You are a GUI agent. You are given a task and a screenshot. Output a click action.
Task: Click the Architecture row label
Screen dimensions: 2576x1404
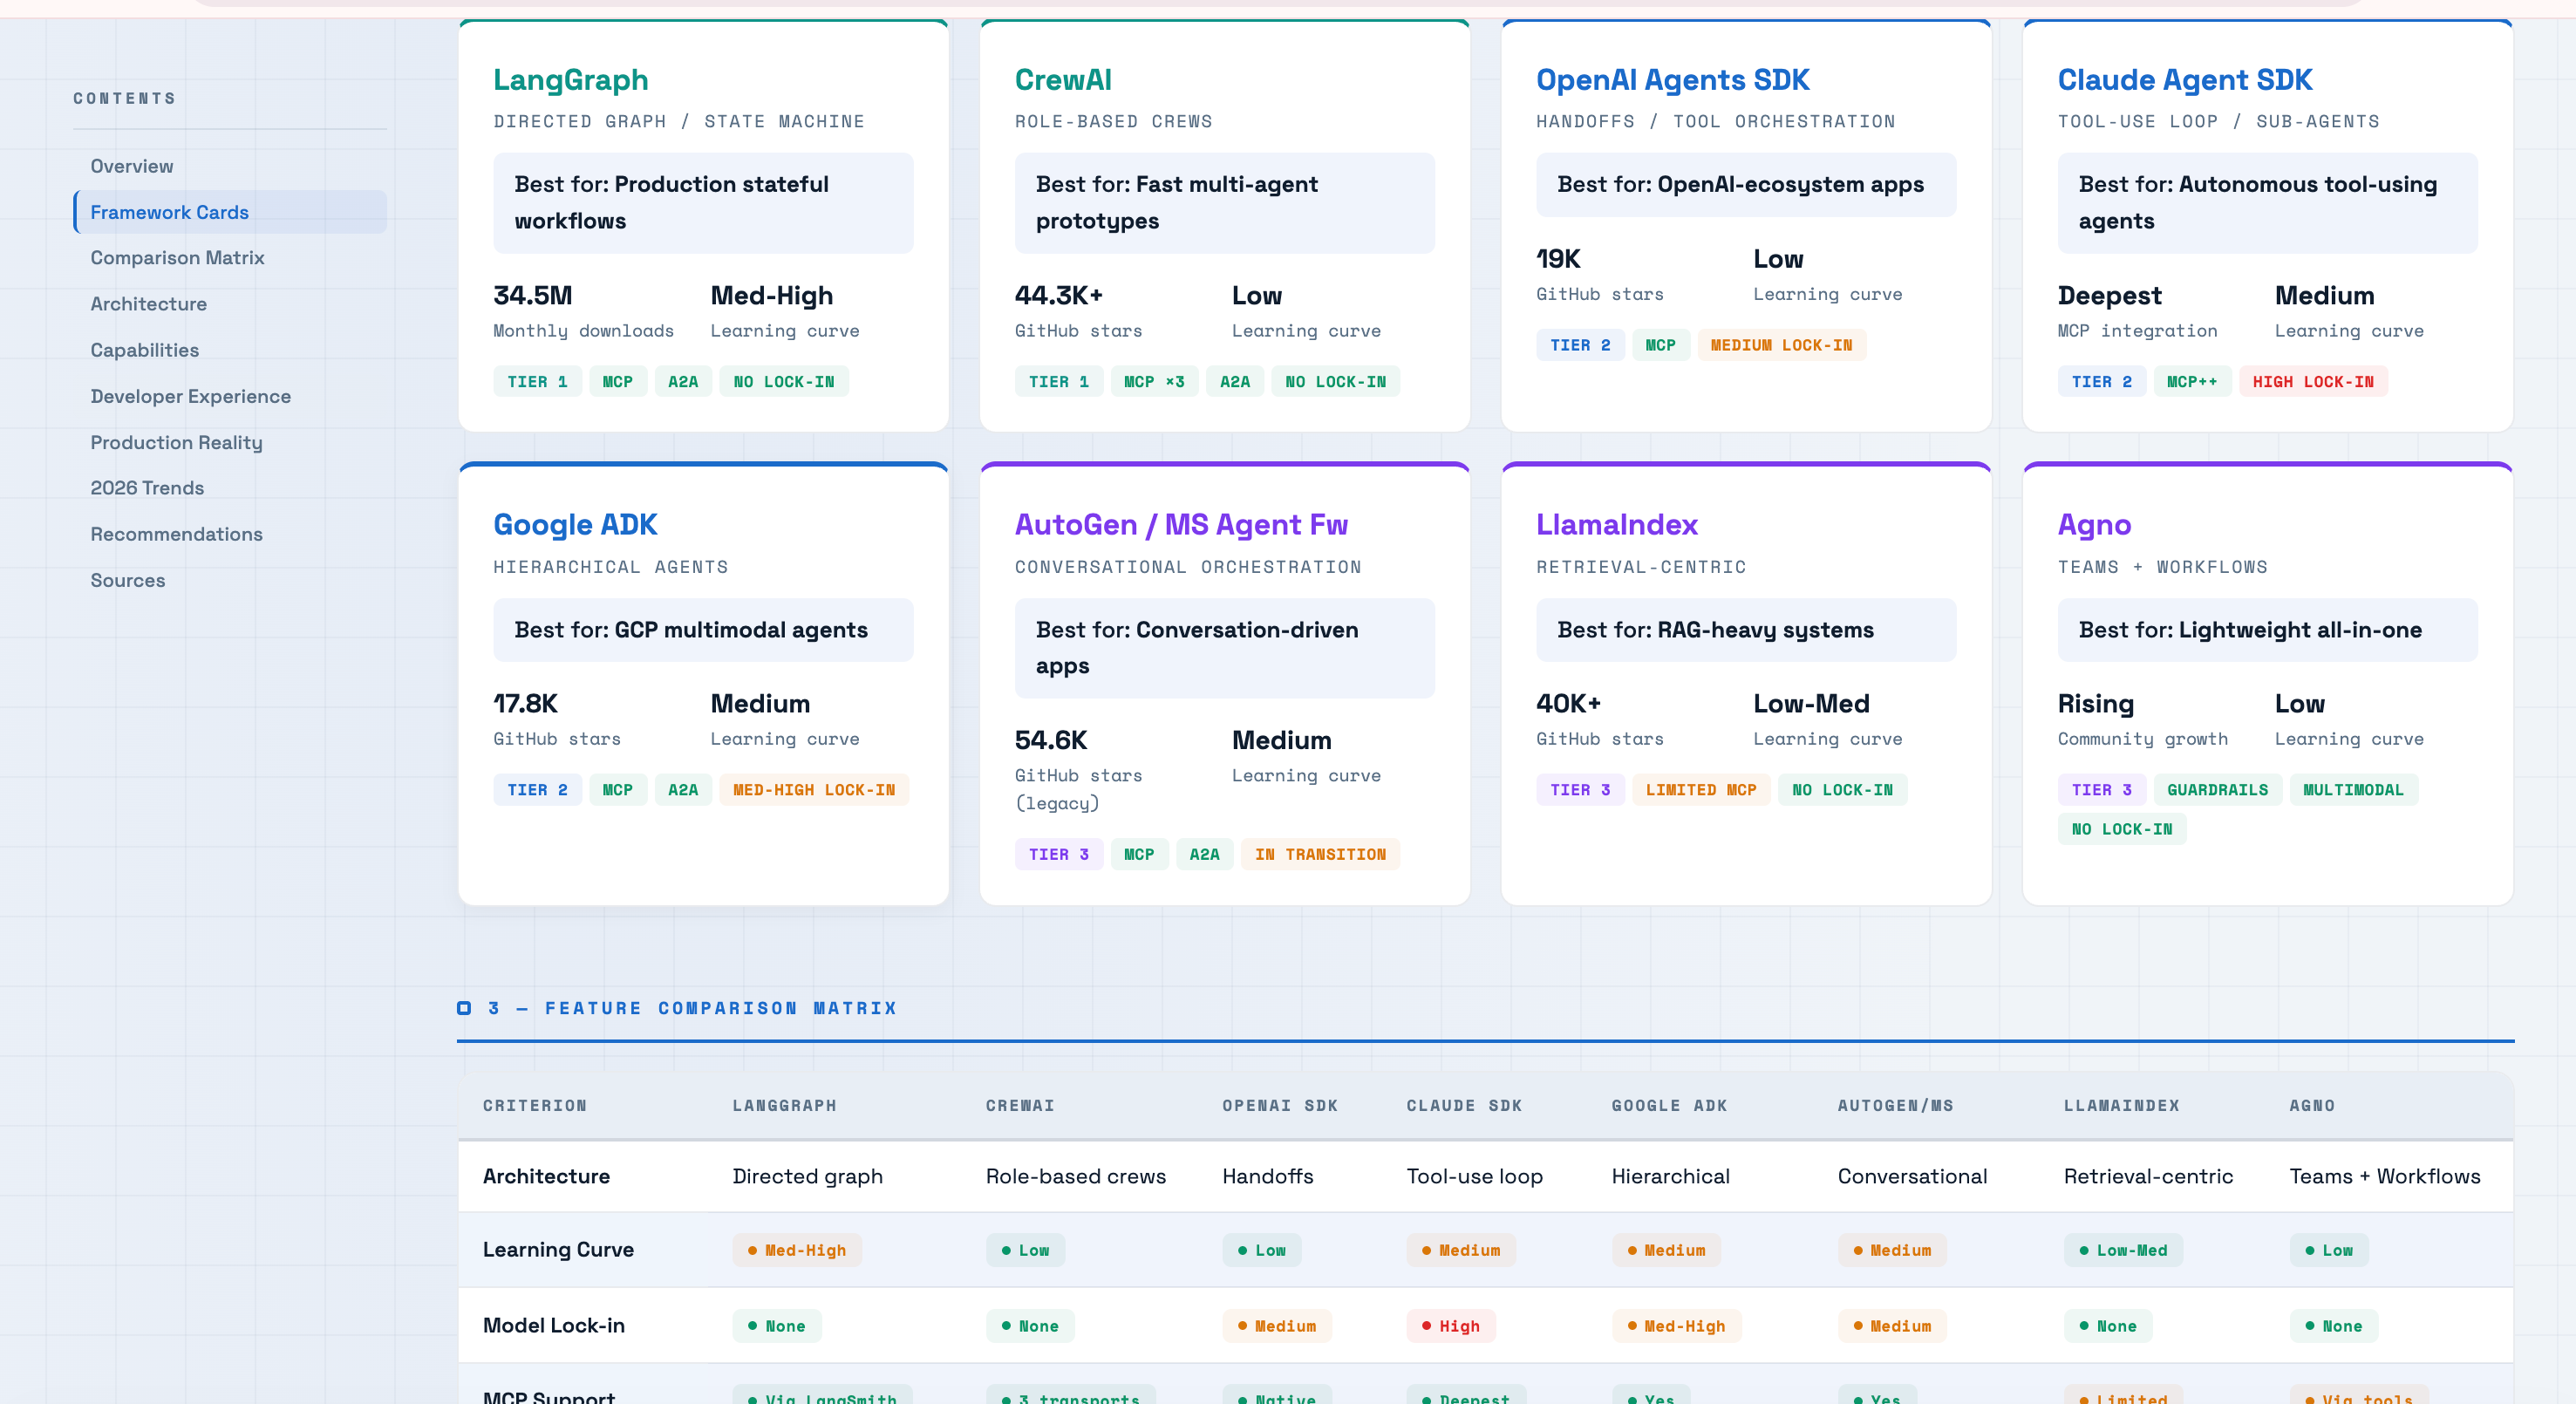coord(545,1176)
